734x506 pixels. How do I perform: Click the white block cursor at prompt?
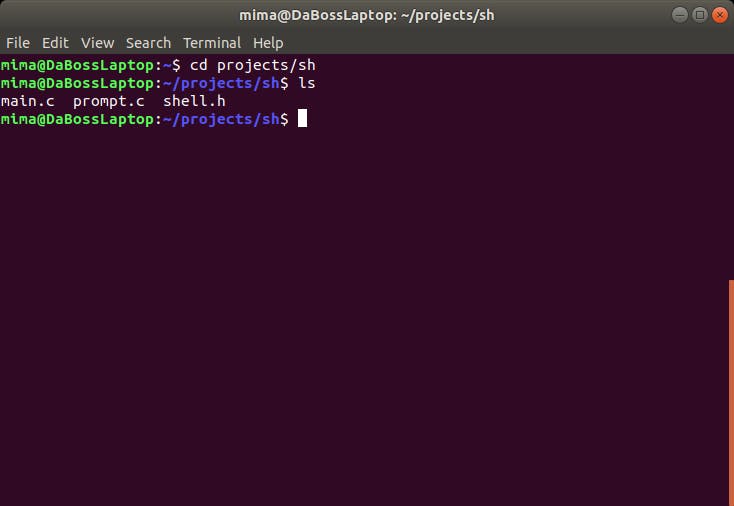(302, 118)
